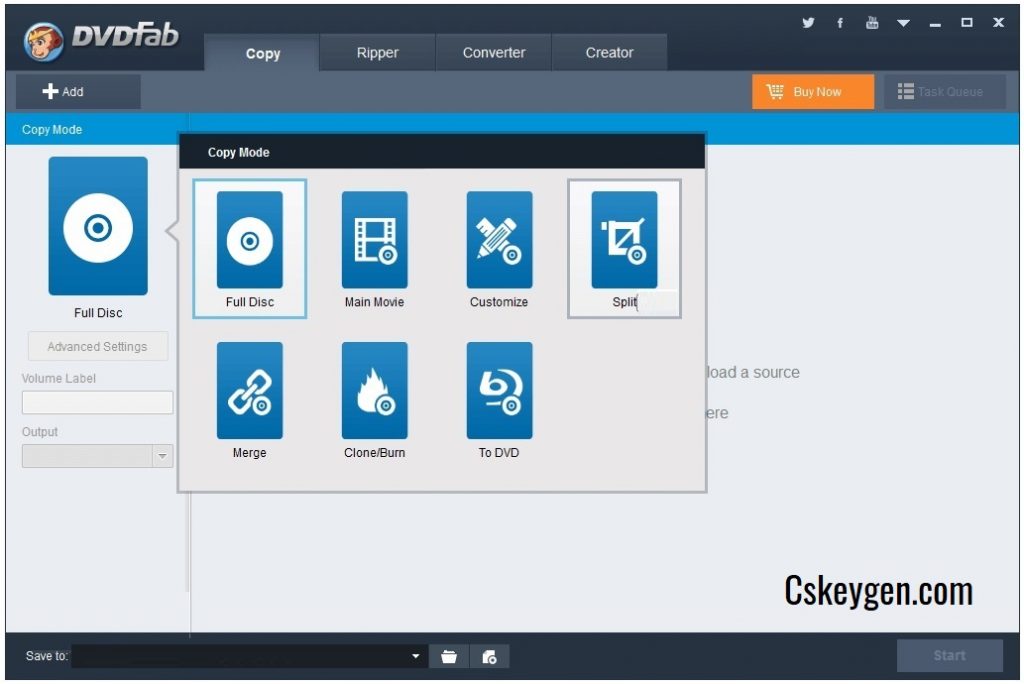The width and height of the screenshot is (1024, 684).
Task: Select ISO image output icon
Action: tap(489, 657)
